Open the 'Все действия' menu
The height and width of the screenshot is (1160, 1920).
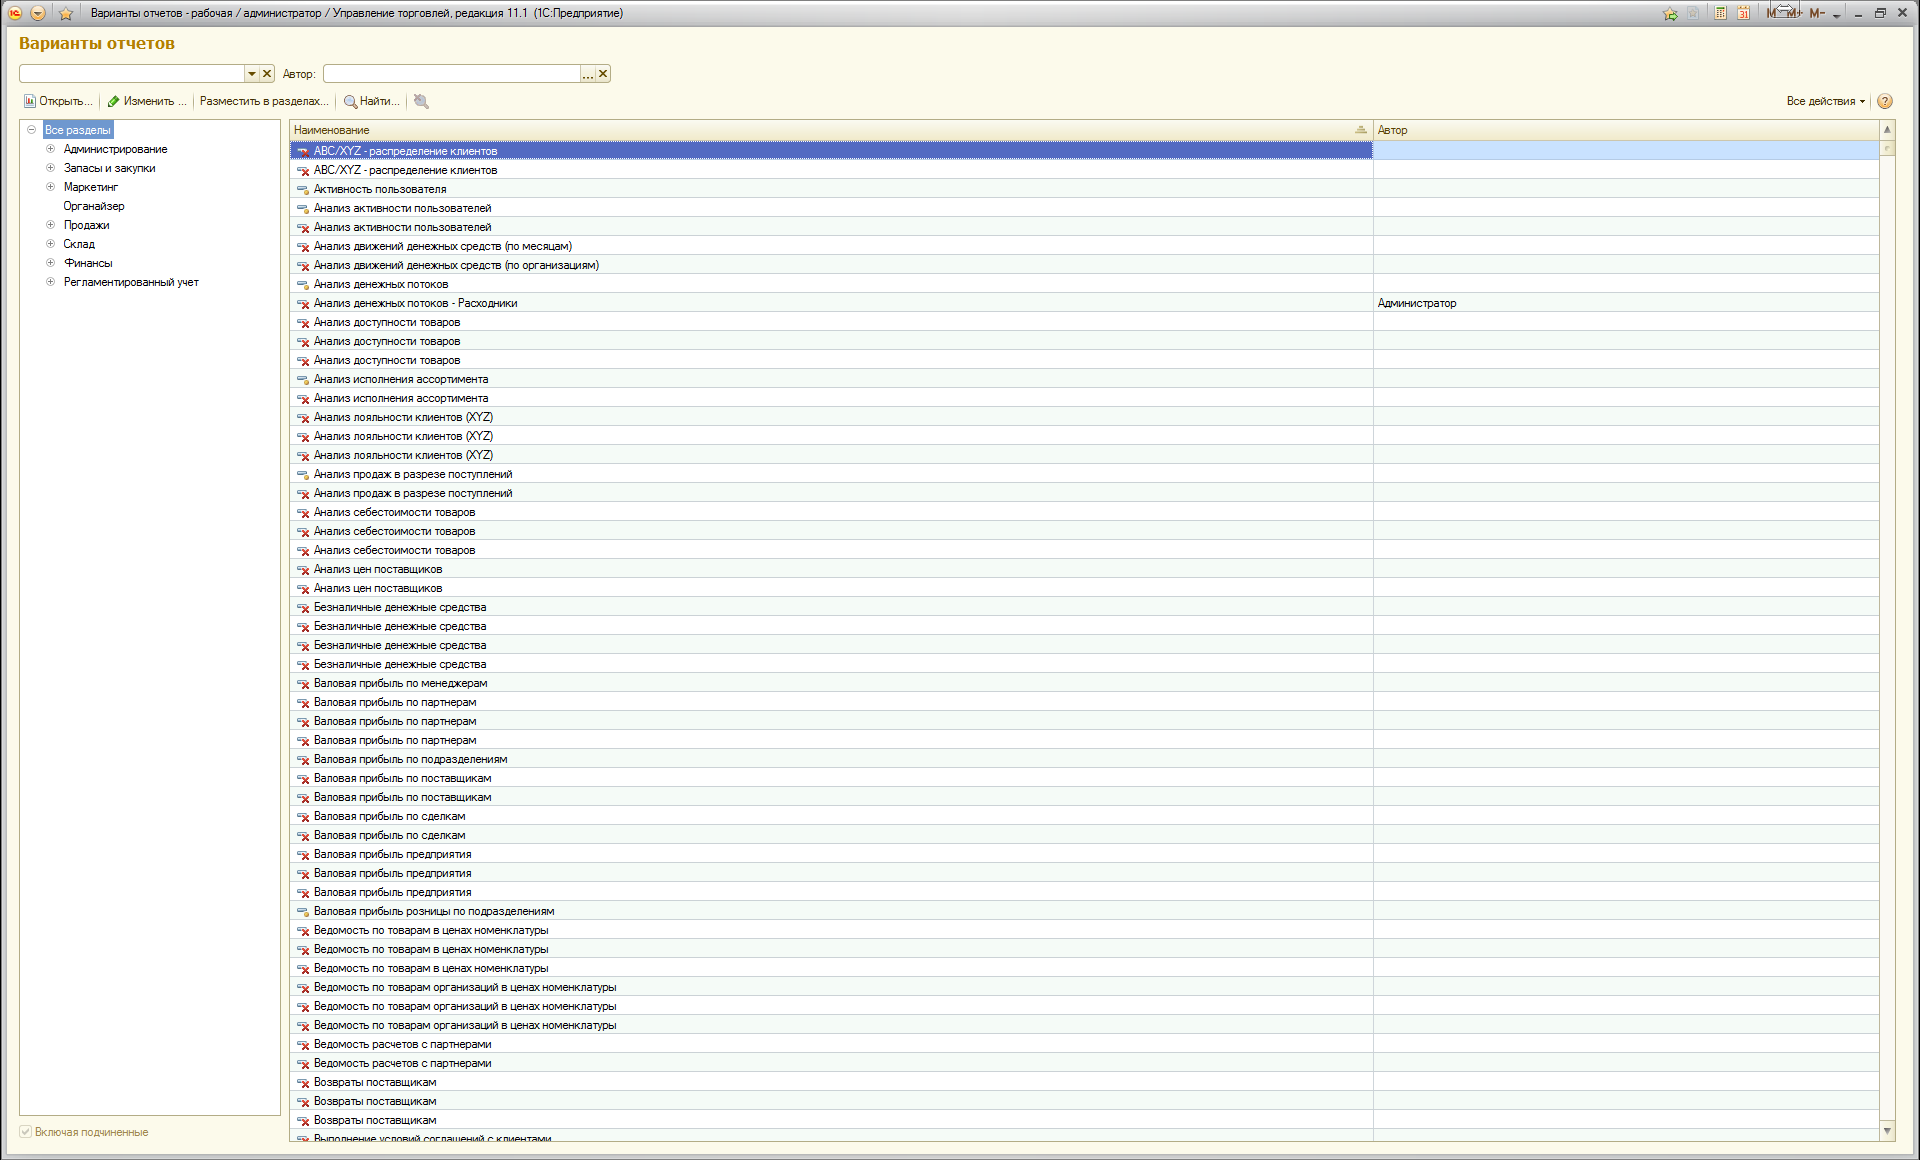coord(1825,101)
